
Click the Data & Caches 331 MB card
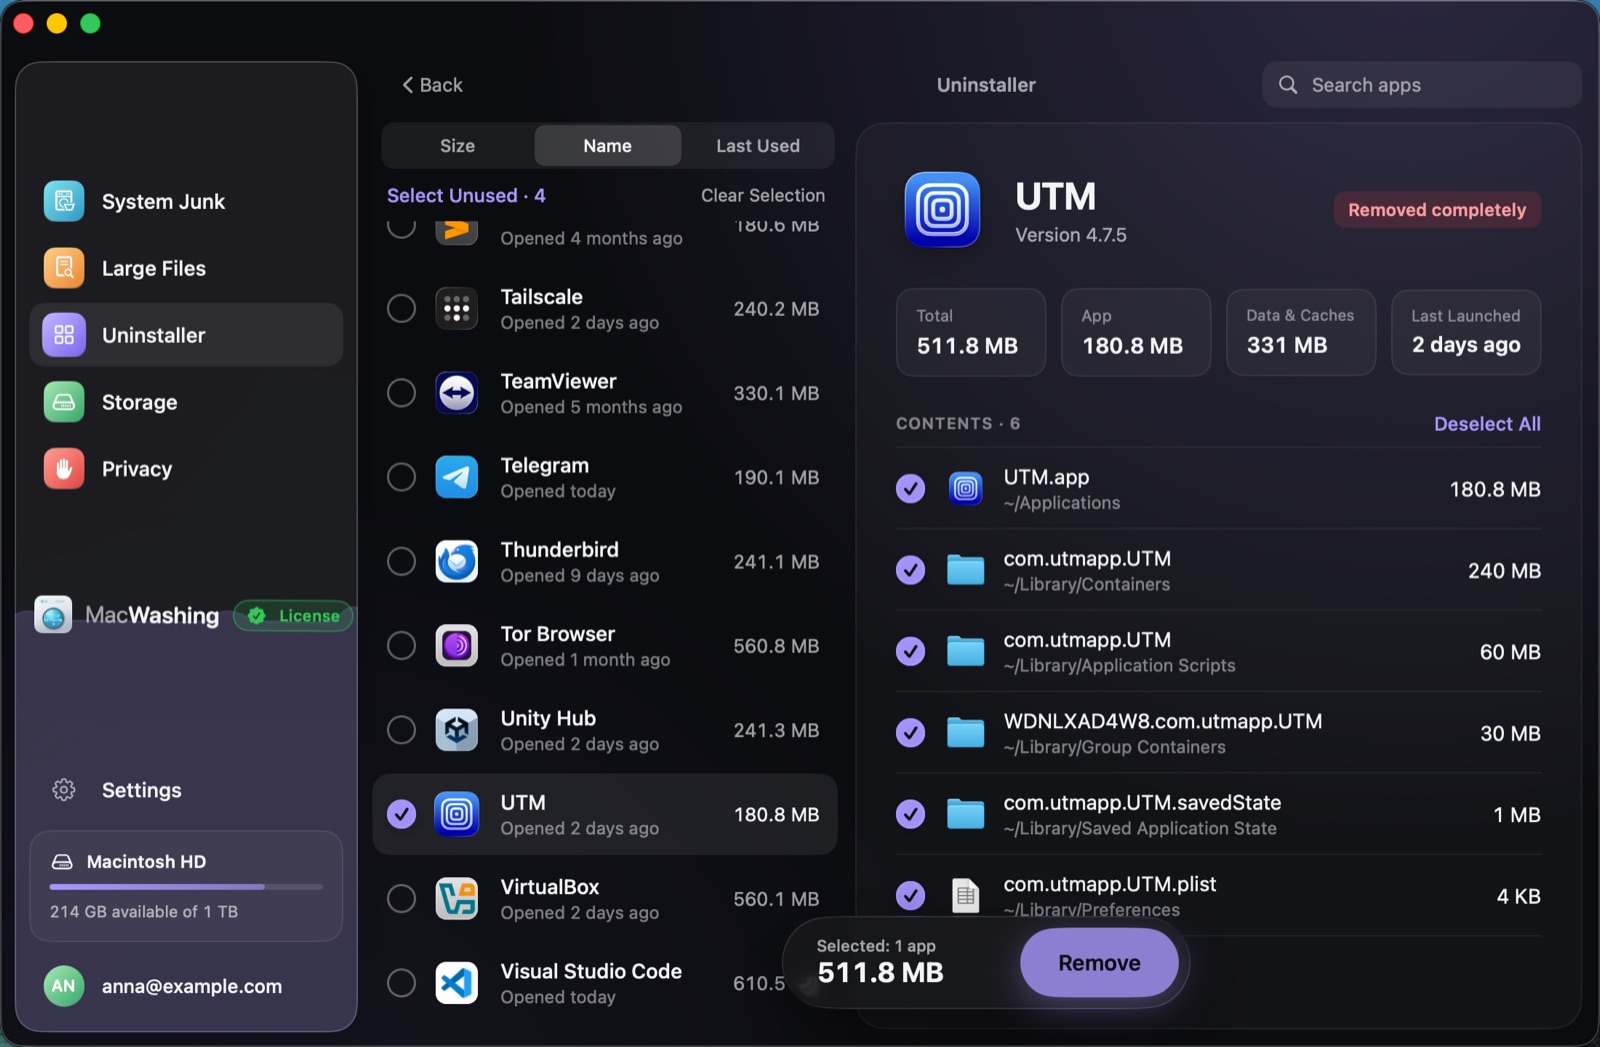pos(1301,332)
